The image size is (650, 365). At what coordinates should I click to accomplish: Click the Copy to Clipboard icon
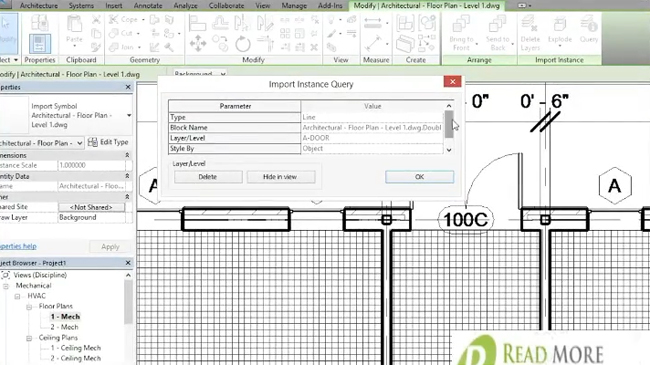pyautogui.click(x=96, y=34)
